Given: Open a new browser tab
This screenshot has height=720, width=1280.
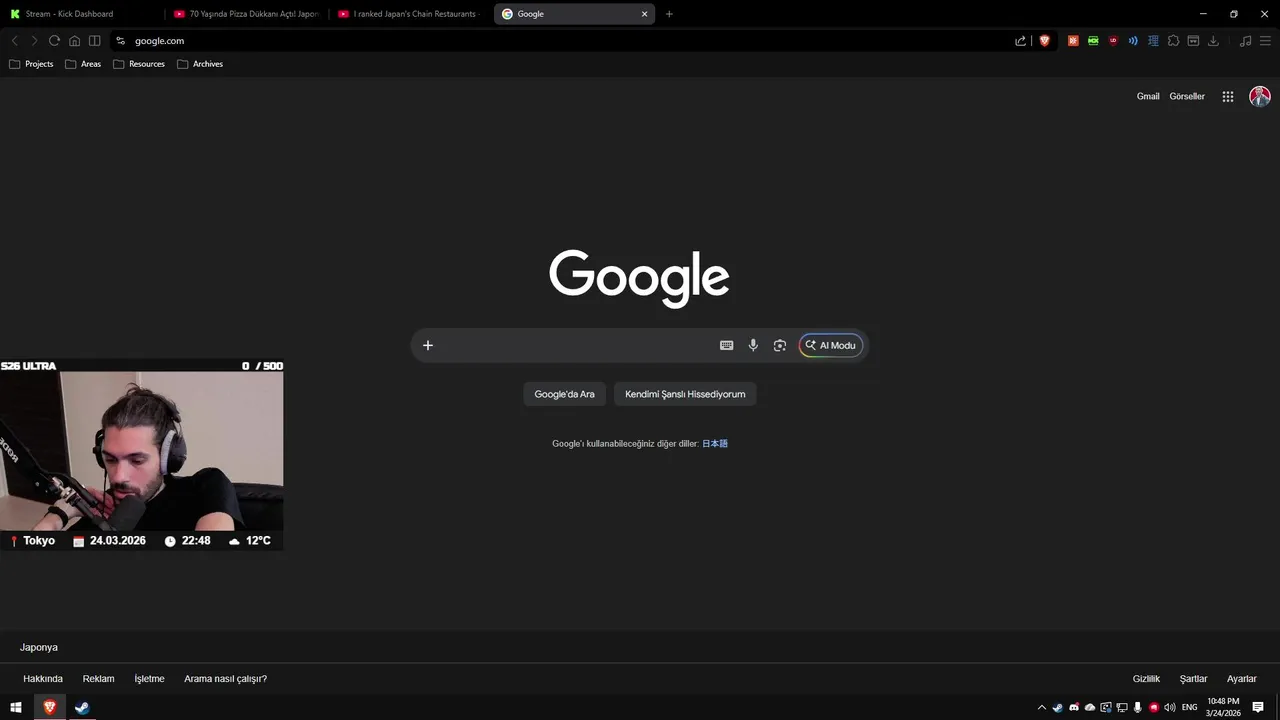Looking at the screenshot, I should pos(669,14).
